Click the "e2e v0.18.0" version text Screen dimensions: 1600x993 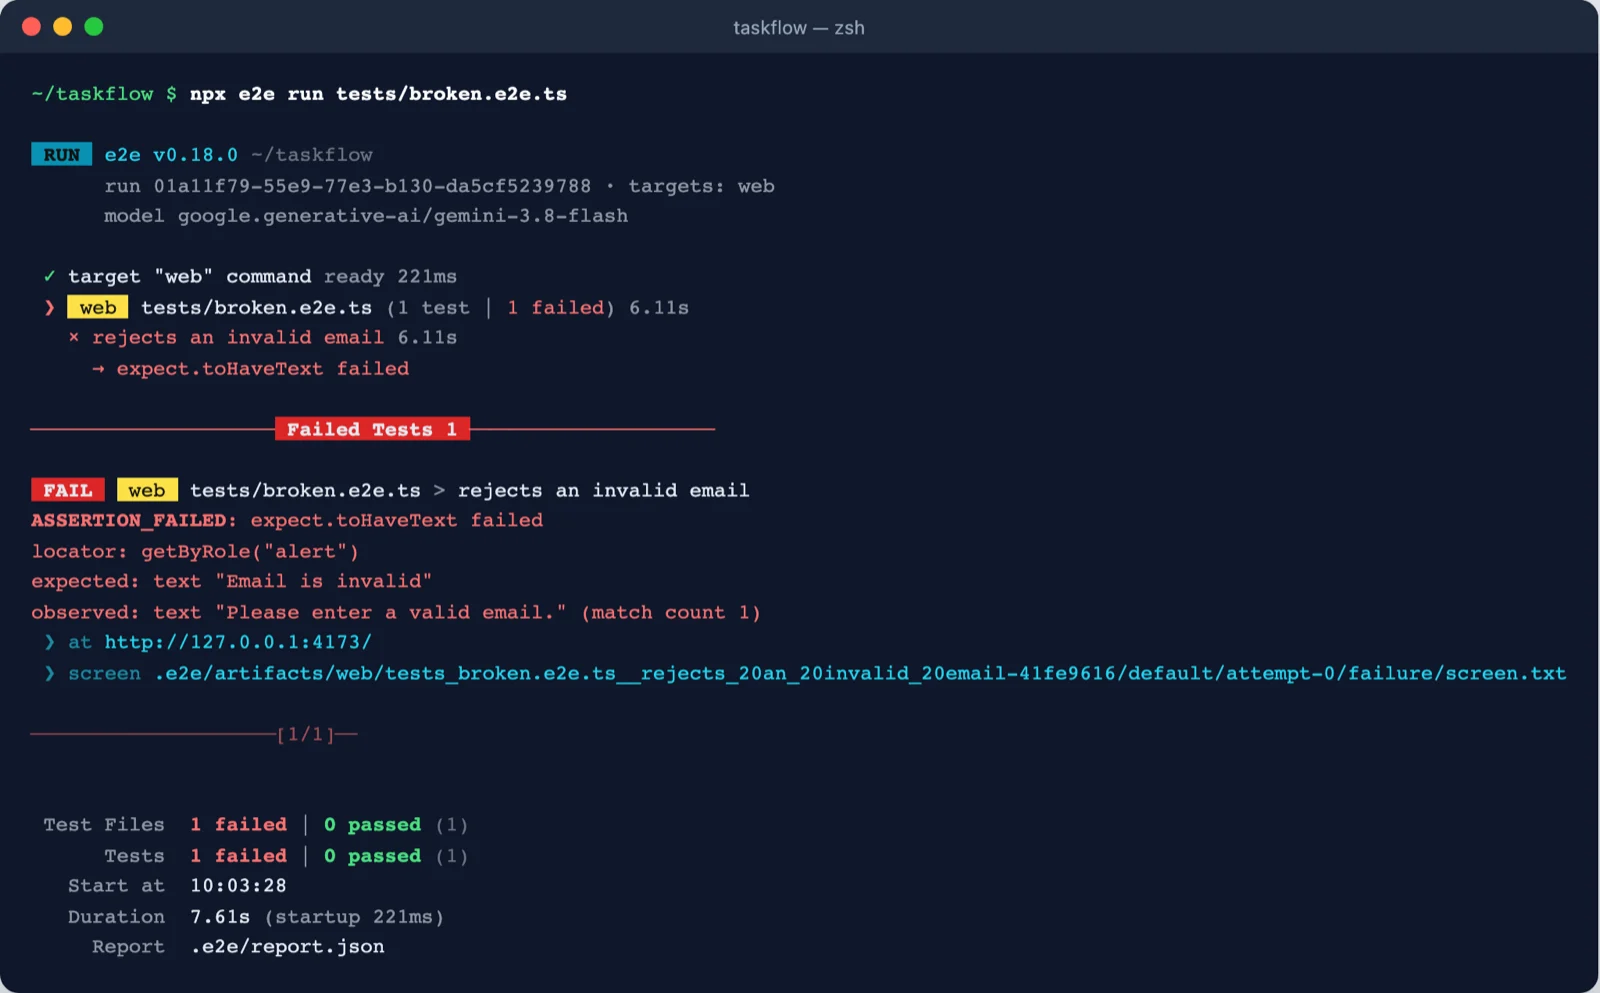coord(171,155)
